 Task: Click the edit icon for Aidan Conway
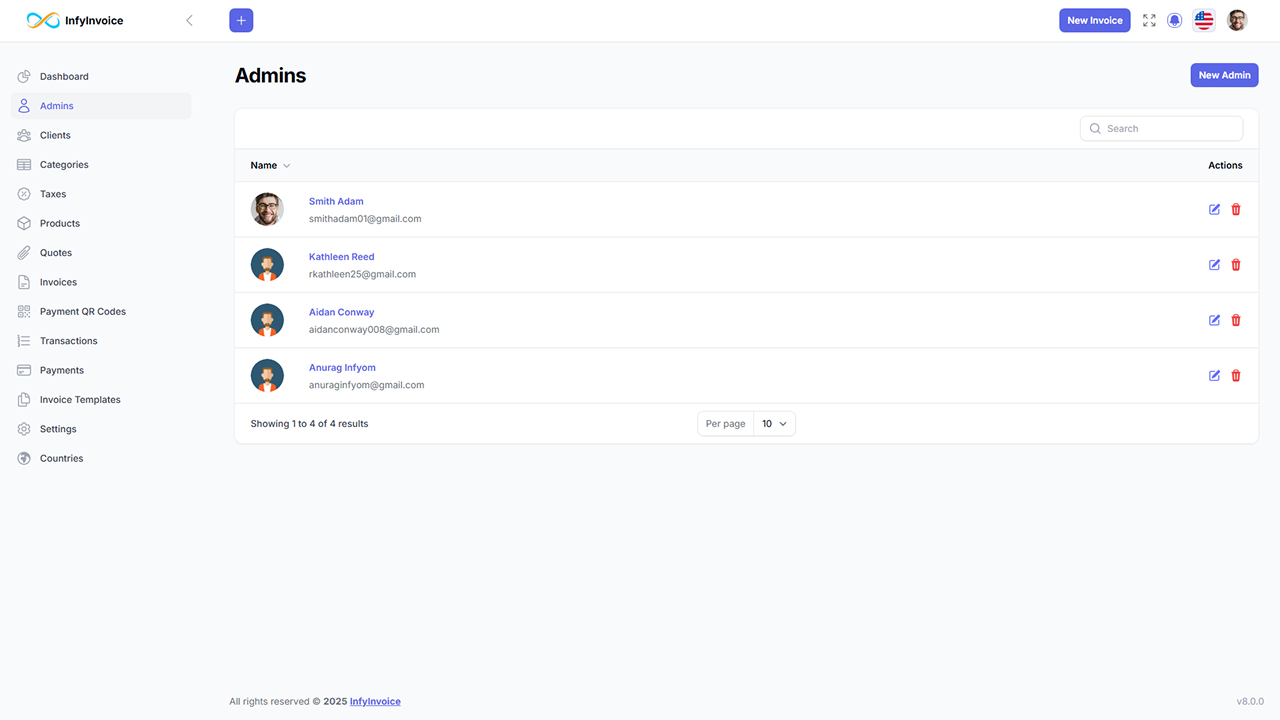point(1214,320)
